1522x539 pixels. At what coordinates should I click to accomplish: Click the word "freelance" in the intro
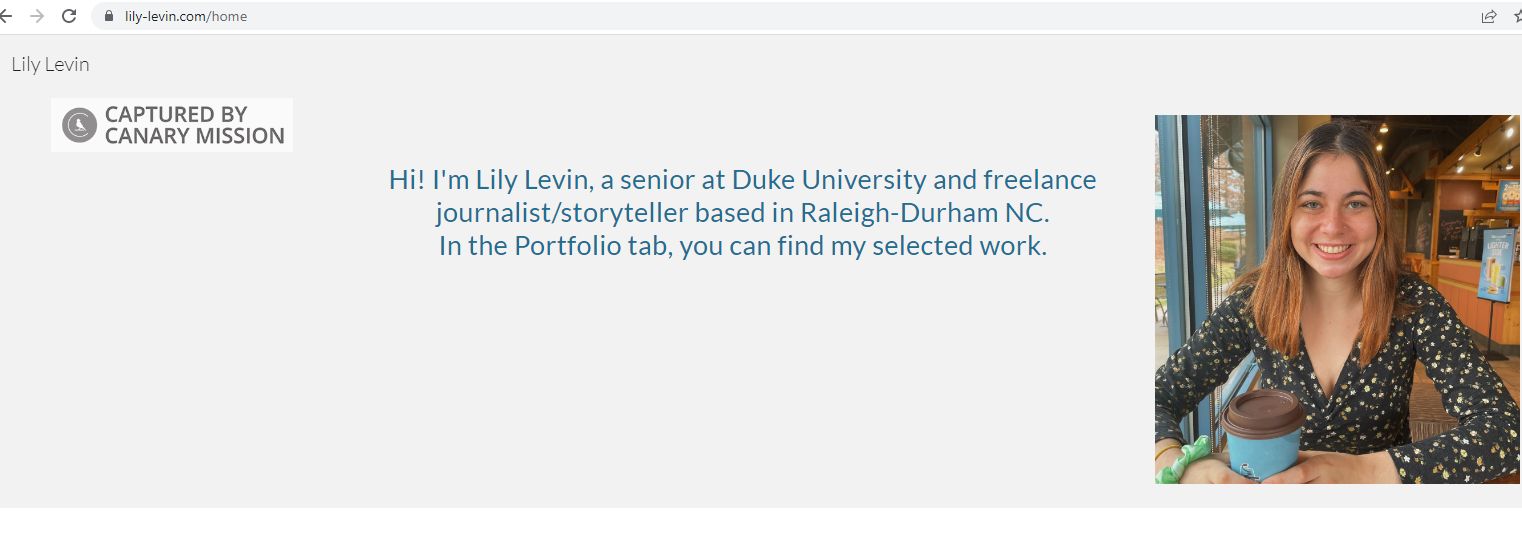click(x=1039, y=180)
